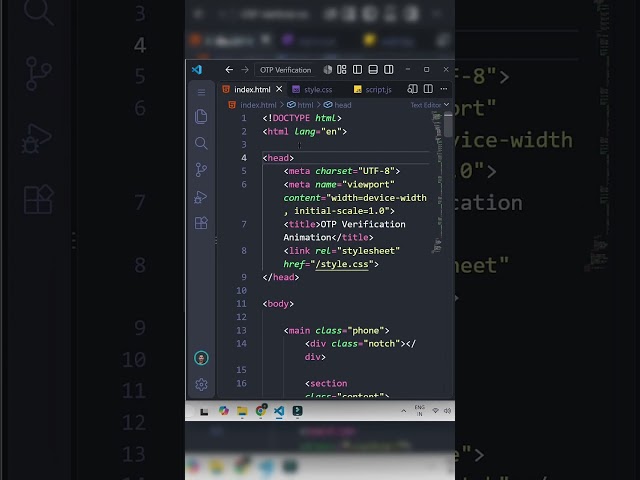
Task: Toggle the bottom panel
Action: 373,70
